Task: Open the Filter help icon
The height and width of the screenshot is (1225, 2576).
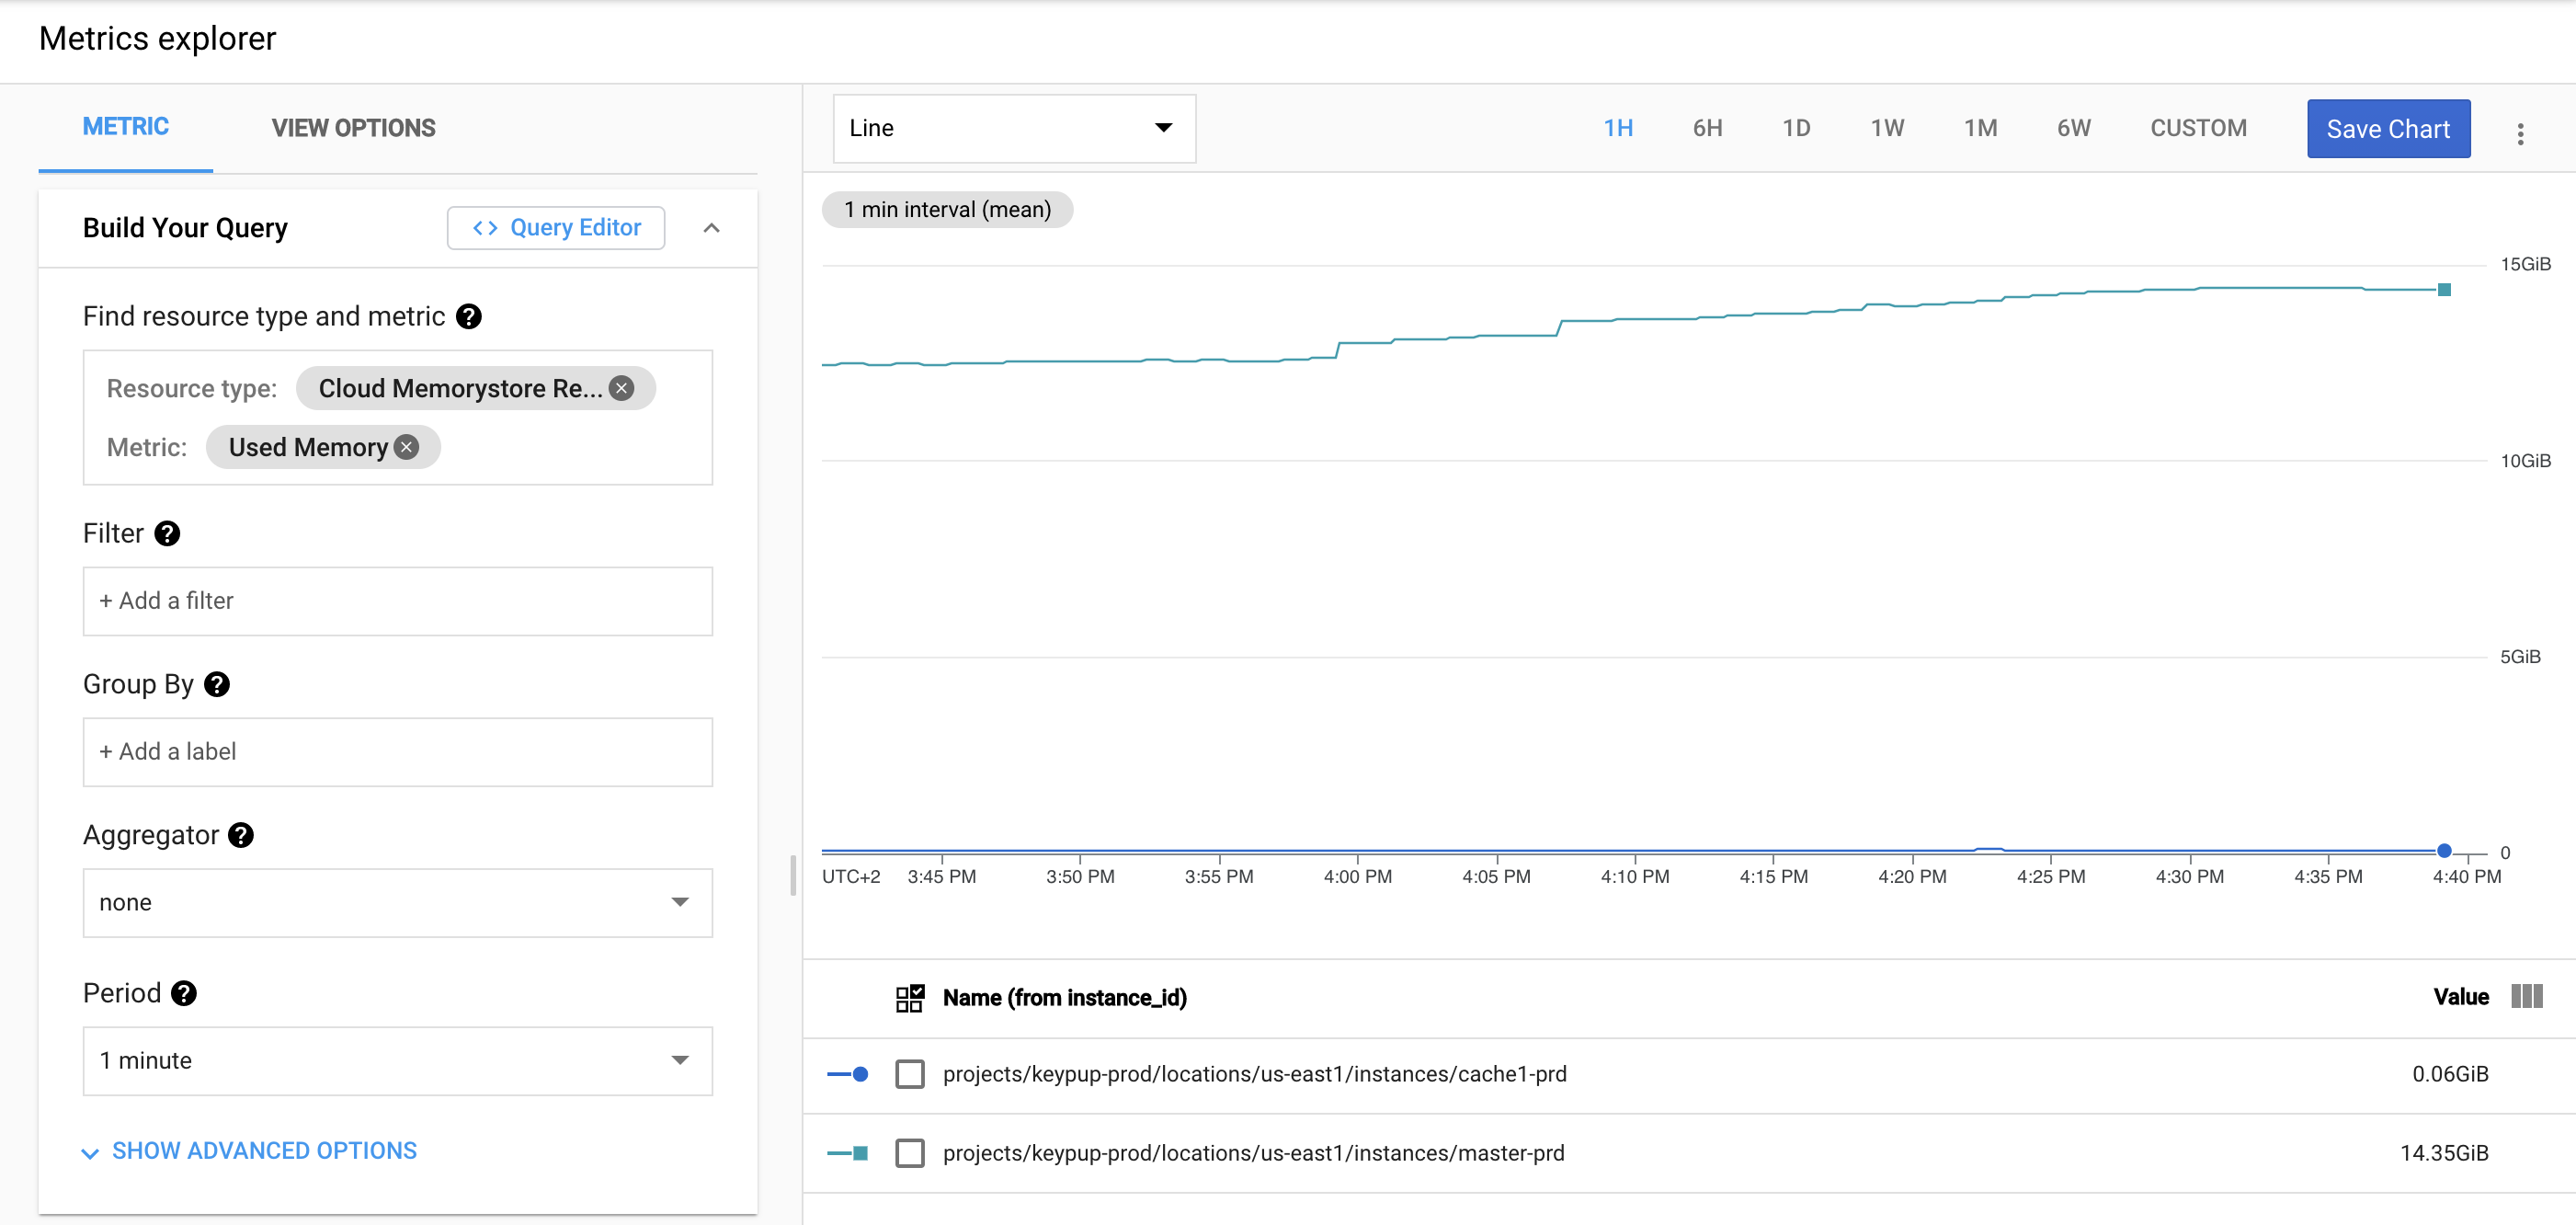Action: click(167, 533)
